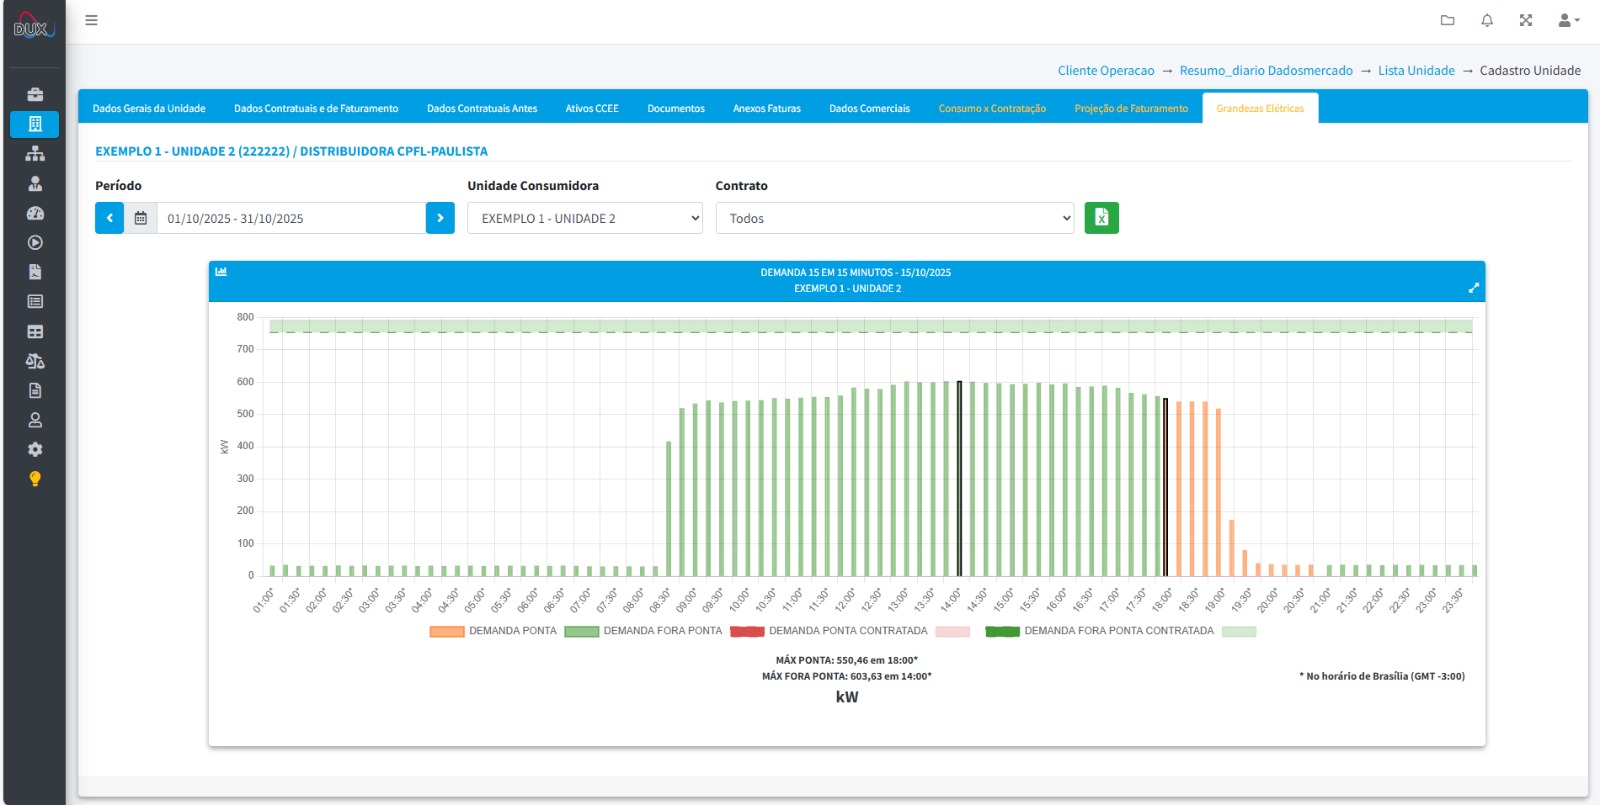Expand the chart using the expand arrows icon

[x=1473, y=288]
